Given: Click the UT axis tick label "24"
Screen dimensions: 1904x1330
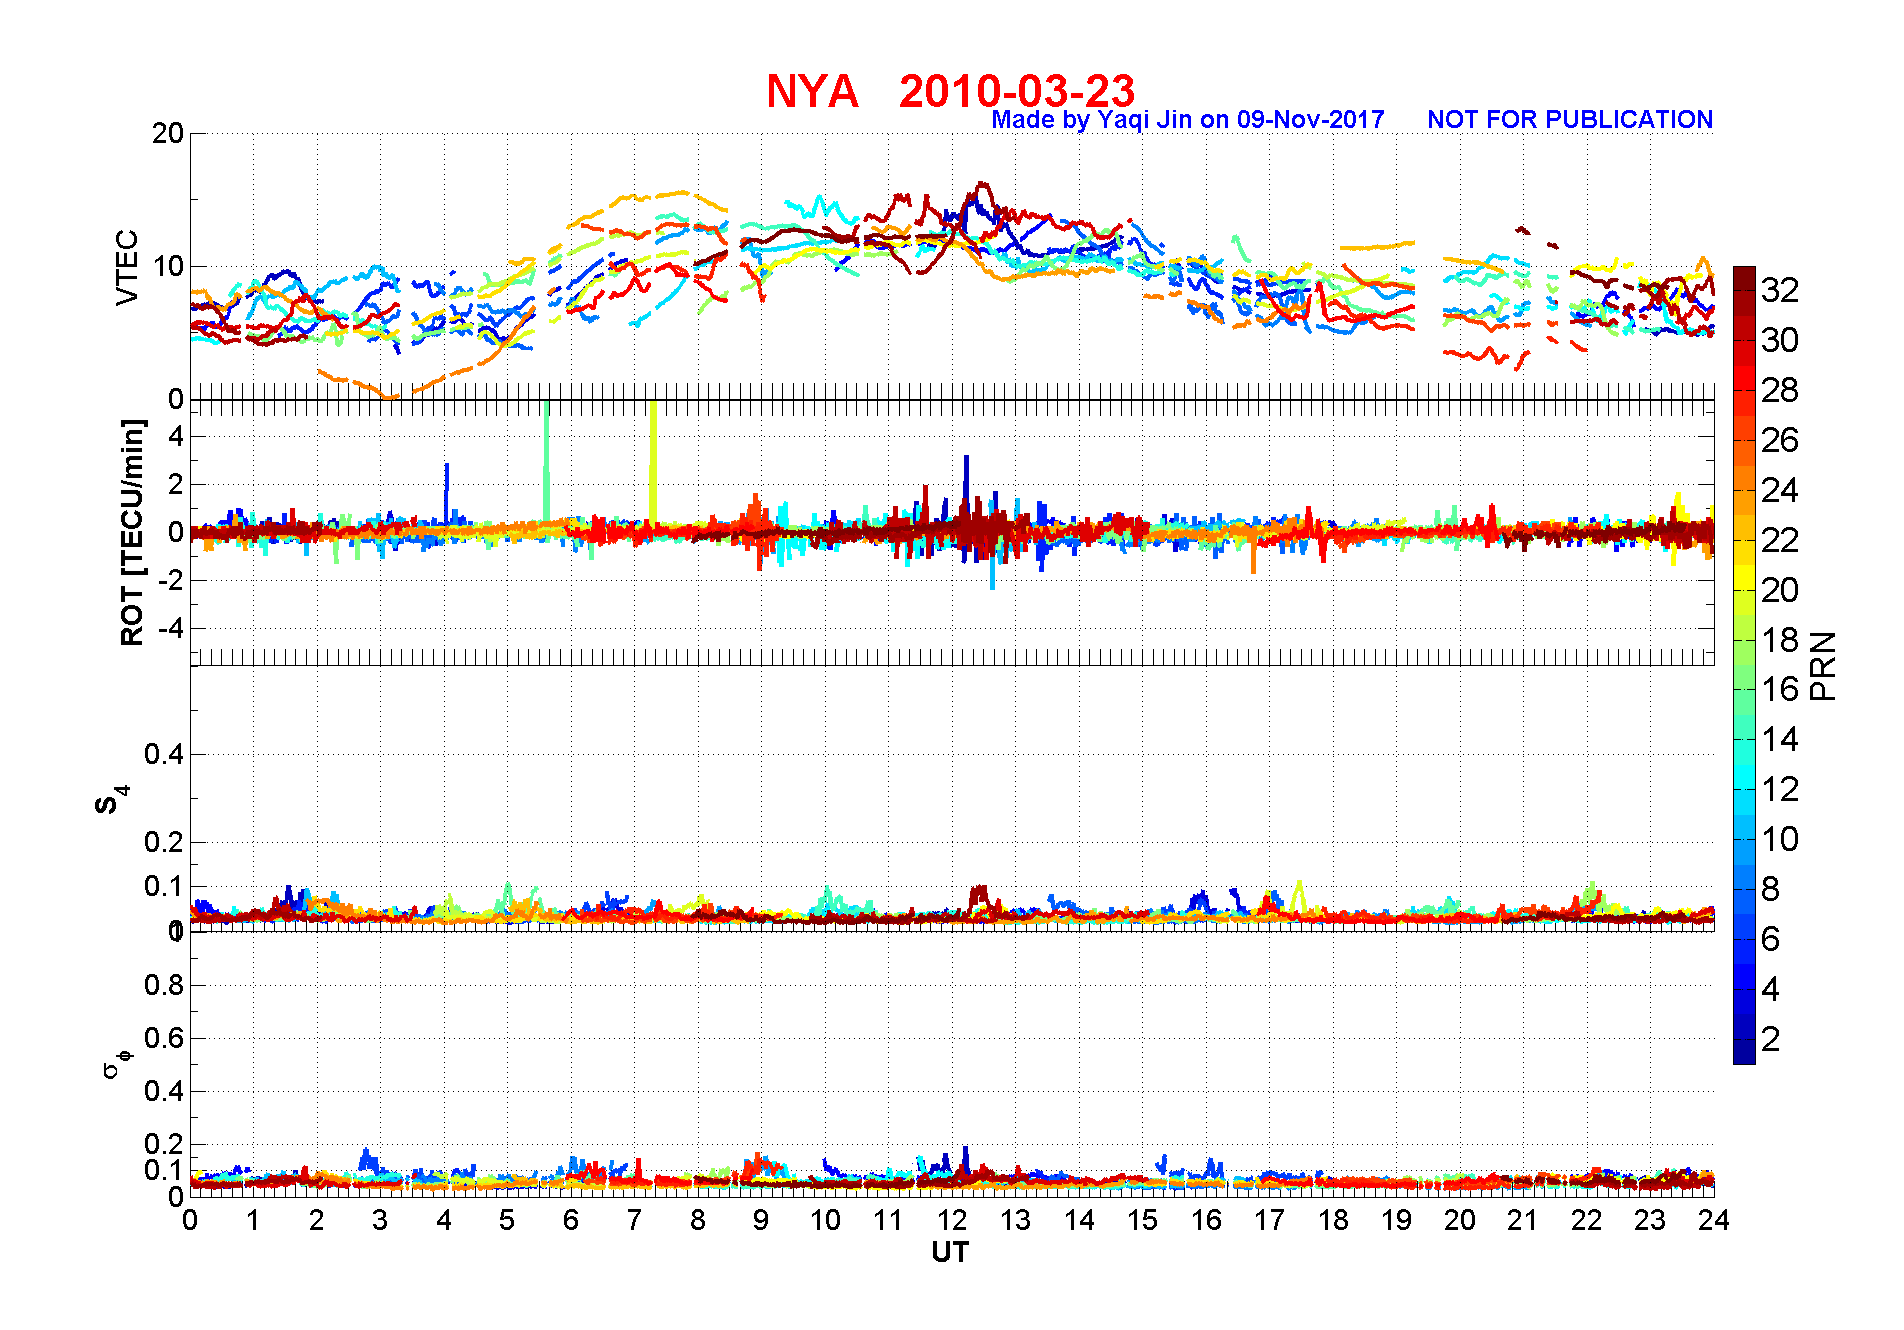Looking at the screenshot, I should 1714,1220.
